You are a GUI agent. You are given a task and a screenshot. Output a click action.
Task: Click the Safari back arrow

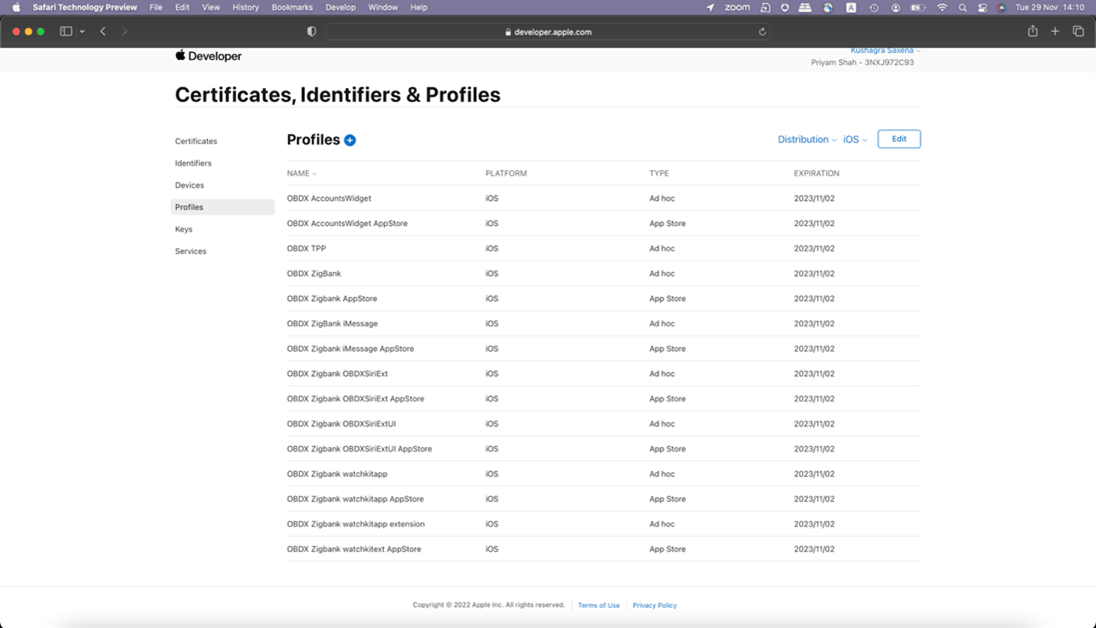click(103, 32)
